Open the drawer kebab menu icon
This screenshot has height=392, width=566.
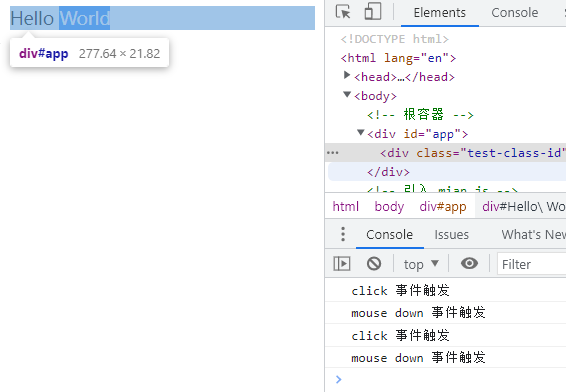point(343,234)
